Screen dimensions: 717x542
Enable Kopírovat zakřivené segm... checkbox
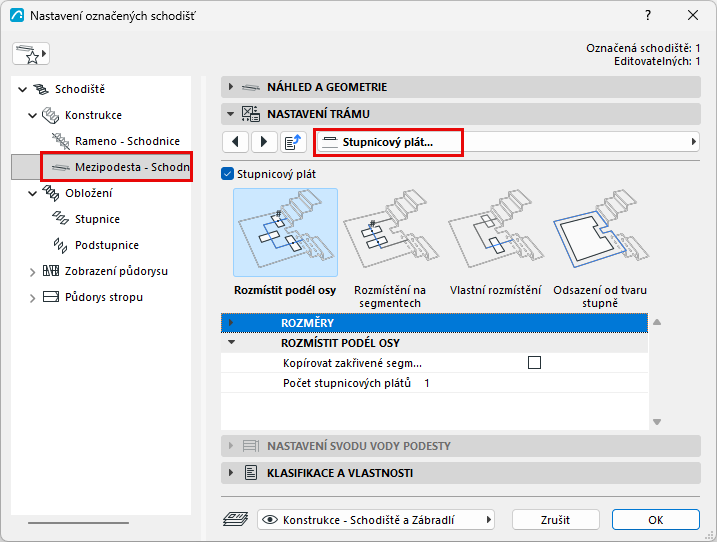tap(534, 363)
